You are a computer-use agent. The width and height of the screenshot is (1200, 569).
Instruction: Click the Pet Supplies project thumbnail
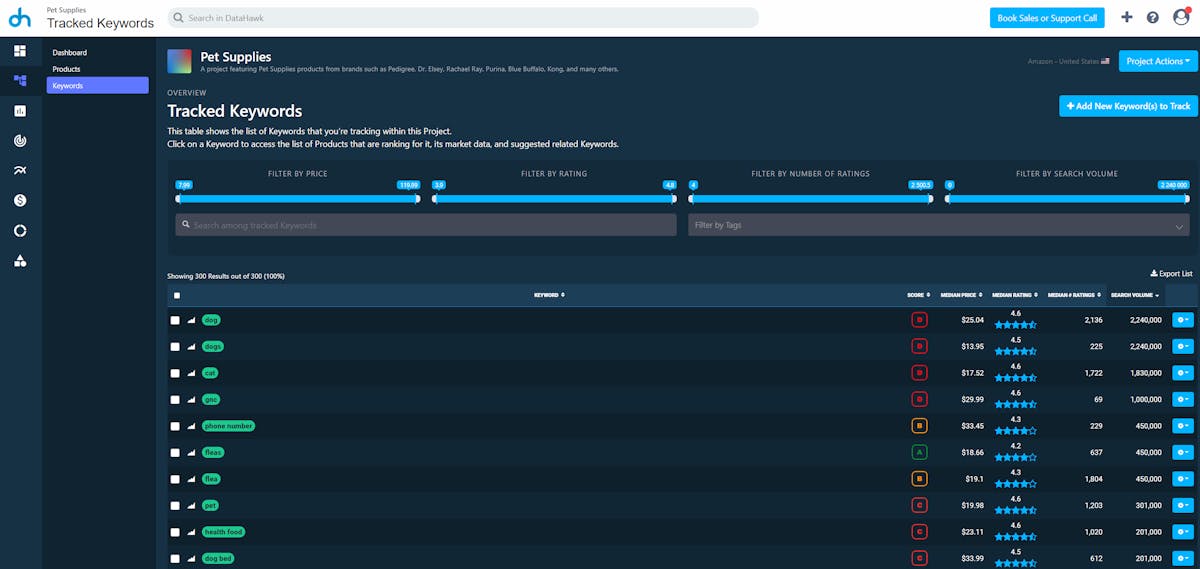pos(180,62)
